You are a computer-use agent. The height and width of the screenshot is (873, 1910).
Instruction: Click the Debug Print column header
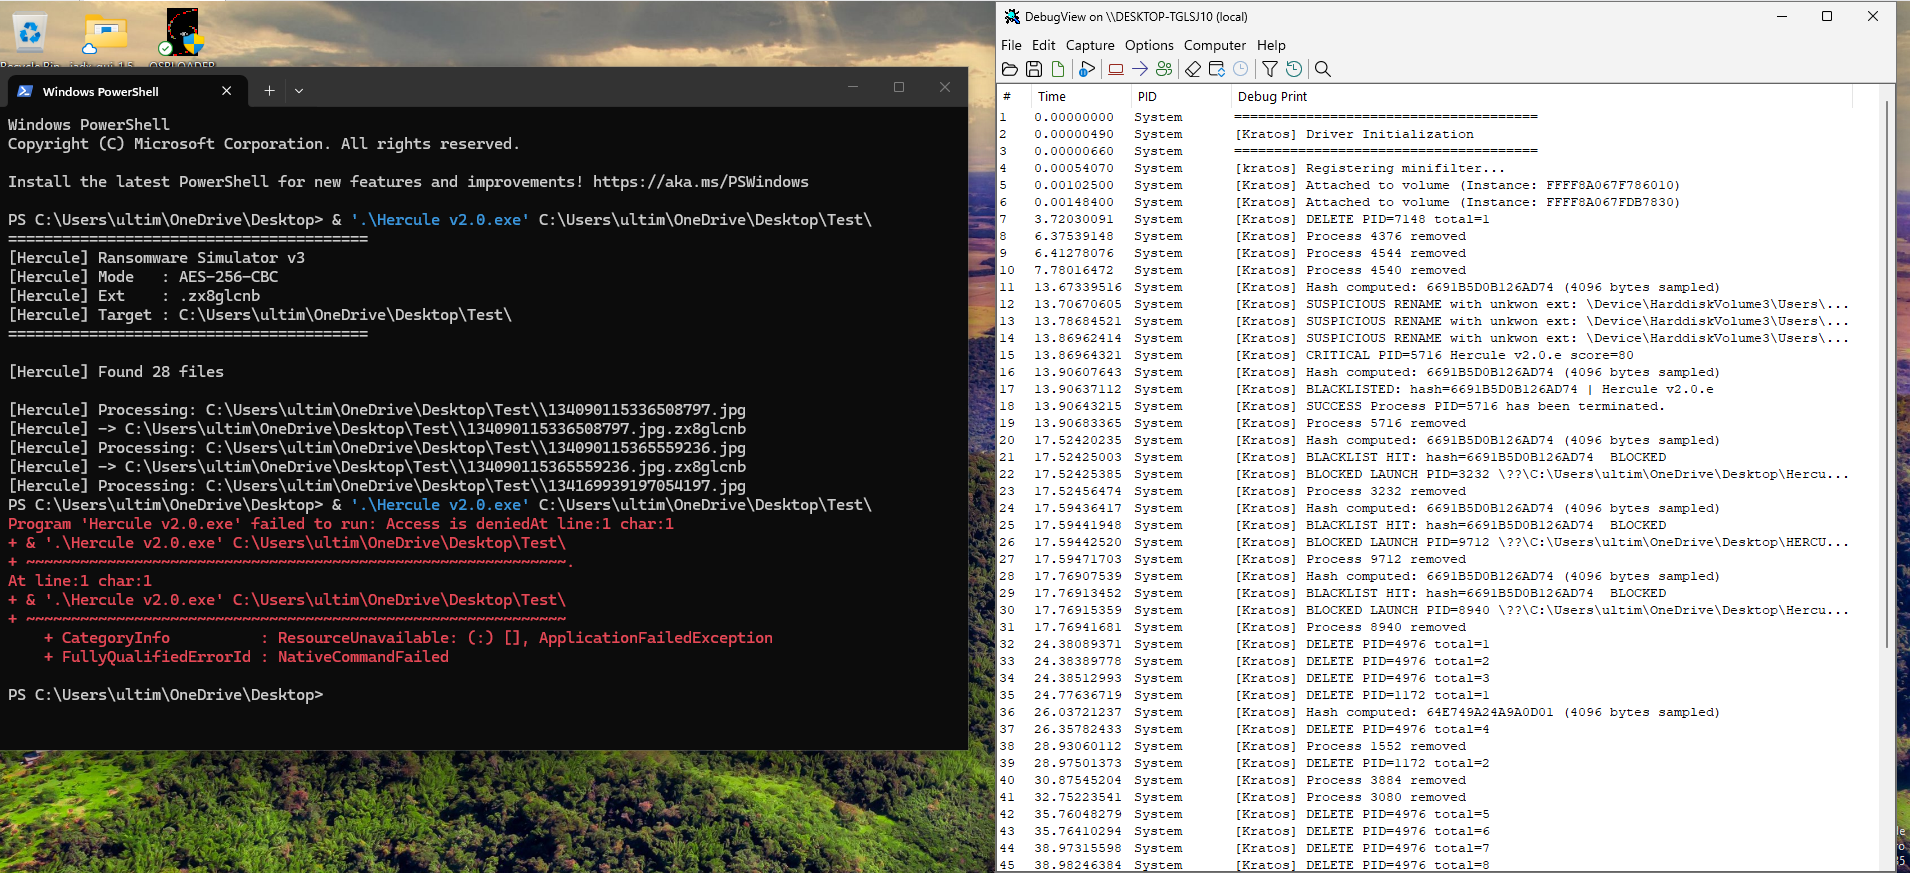coord(1542,97)
